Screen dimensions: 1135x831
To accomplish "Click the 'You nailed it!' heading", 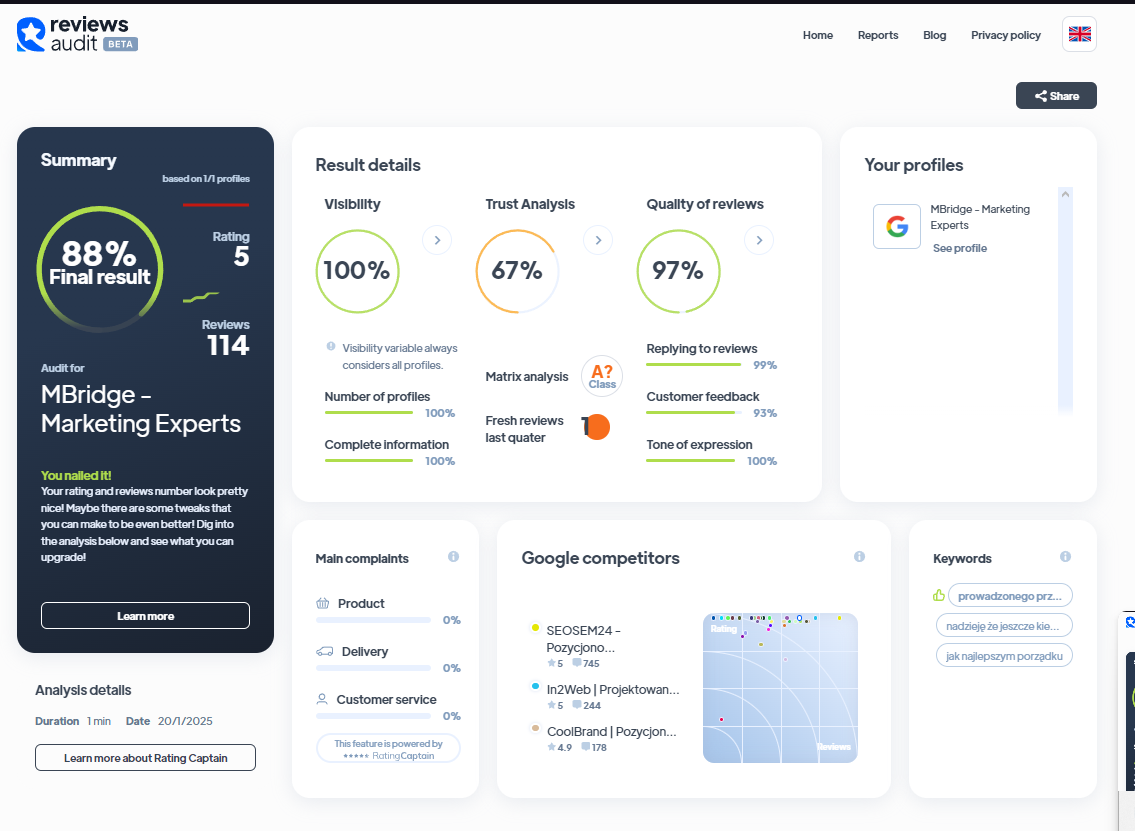I will (x=76, y=476).
